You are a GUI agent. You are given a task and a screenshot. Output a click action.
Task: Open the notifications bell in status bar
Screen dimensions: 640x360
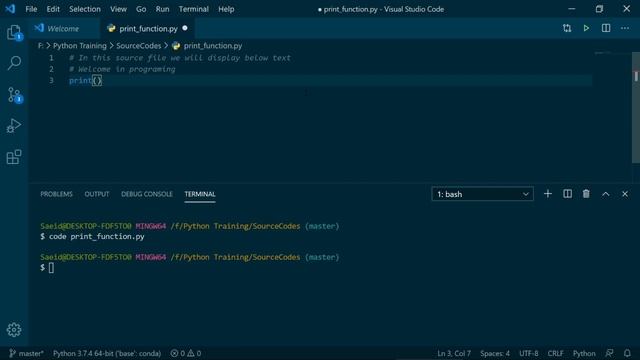click(x=627, y=353)
